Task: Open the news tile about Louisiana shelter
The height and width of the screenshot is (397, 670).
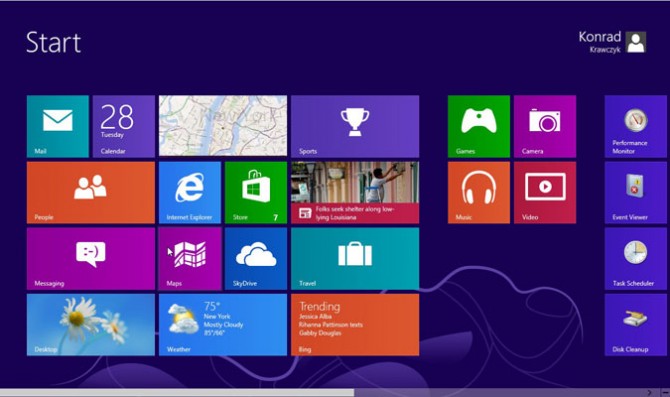Action: click(355, 193)
